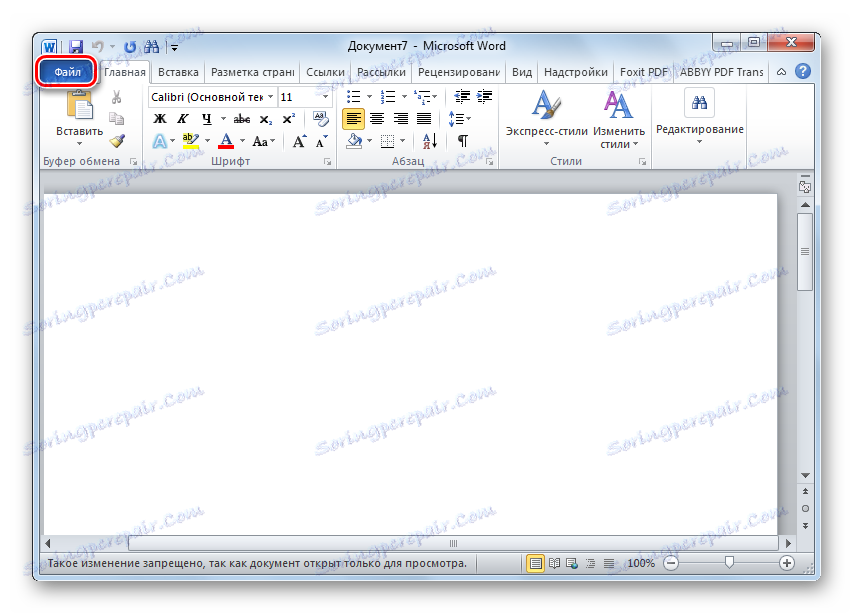Click the Save icon in quick access toolbar
The width and height of the screenshot is (854, 614).
[x=76, y=47]
